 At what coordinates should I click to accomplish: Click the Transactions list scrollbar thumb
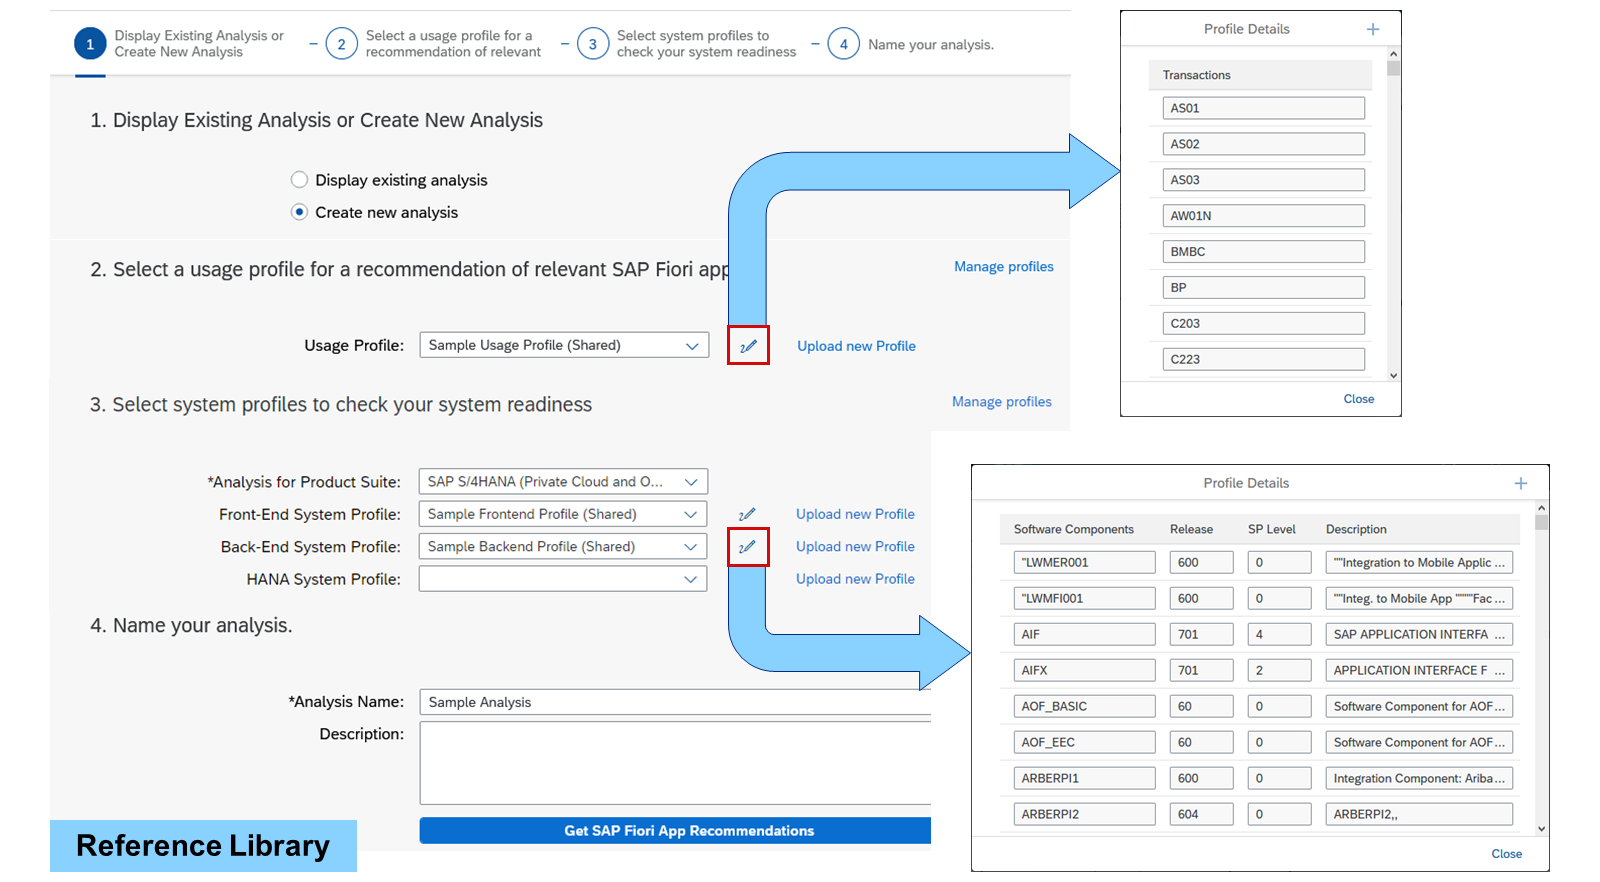pos(1394,68)
